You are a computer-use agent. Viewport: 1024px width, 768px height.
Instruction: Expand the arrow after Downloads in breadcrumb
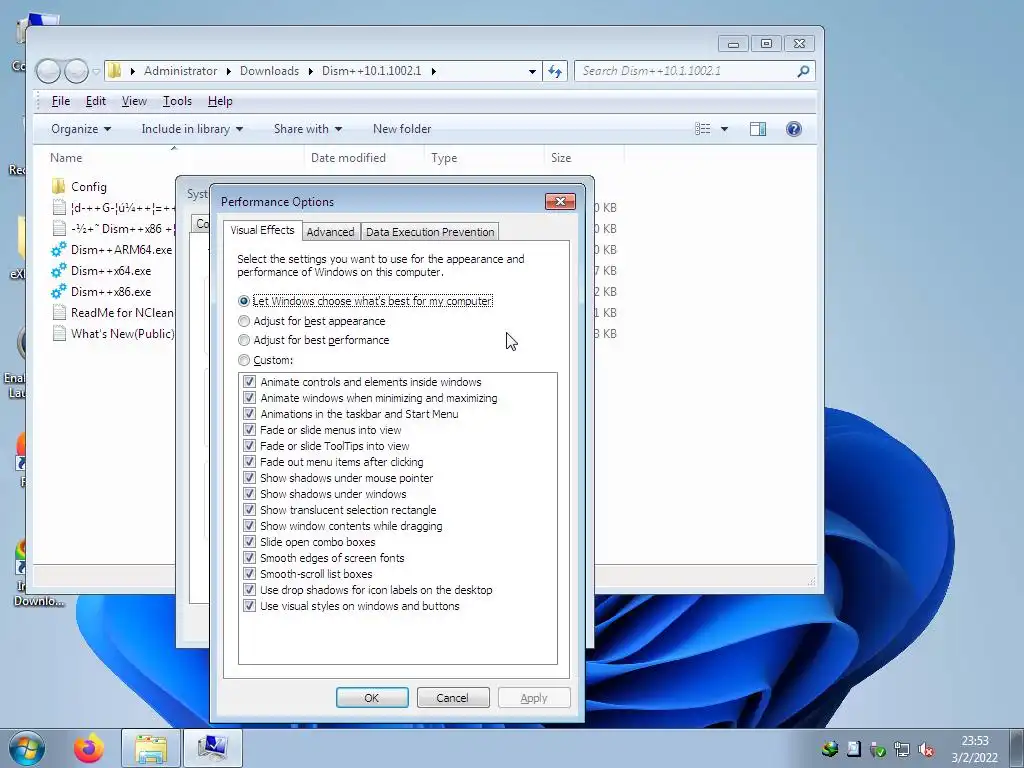310,71
